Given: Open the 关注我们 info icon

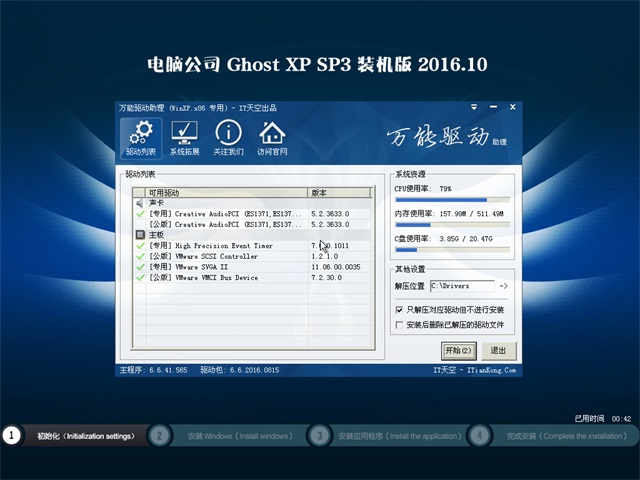Looking at the screenshot, I should 228,138.
